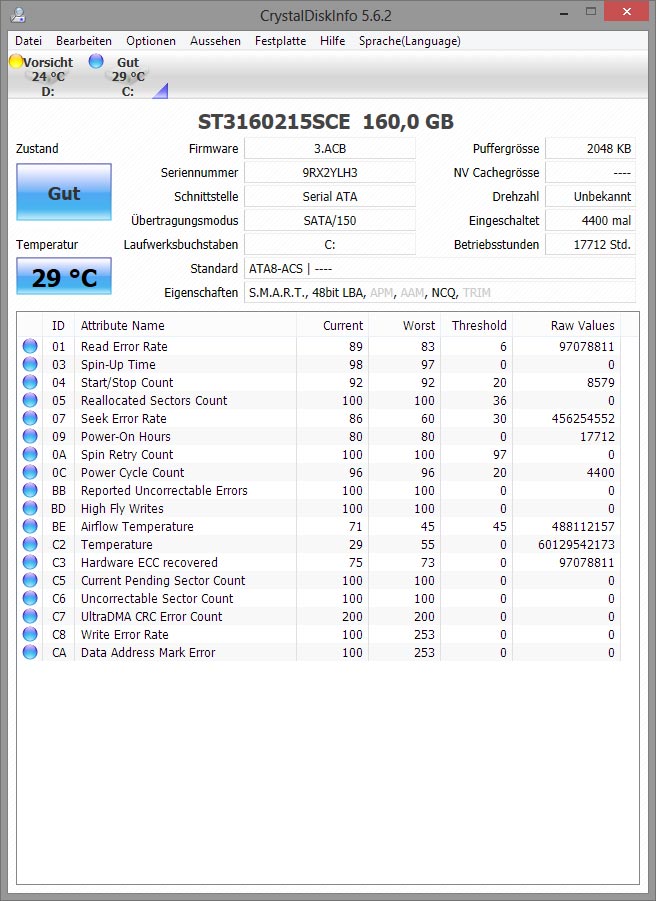Open the Datei menu

(29, 41)
